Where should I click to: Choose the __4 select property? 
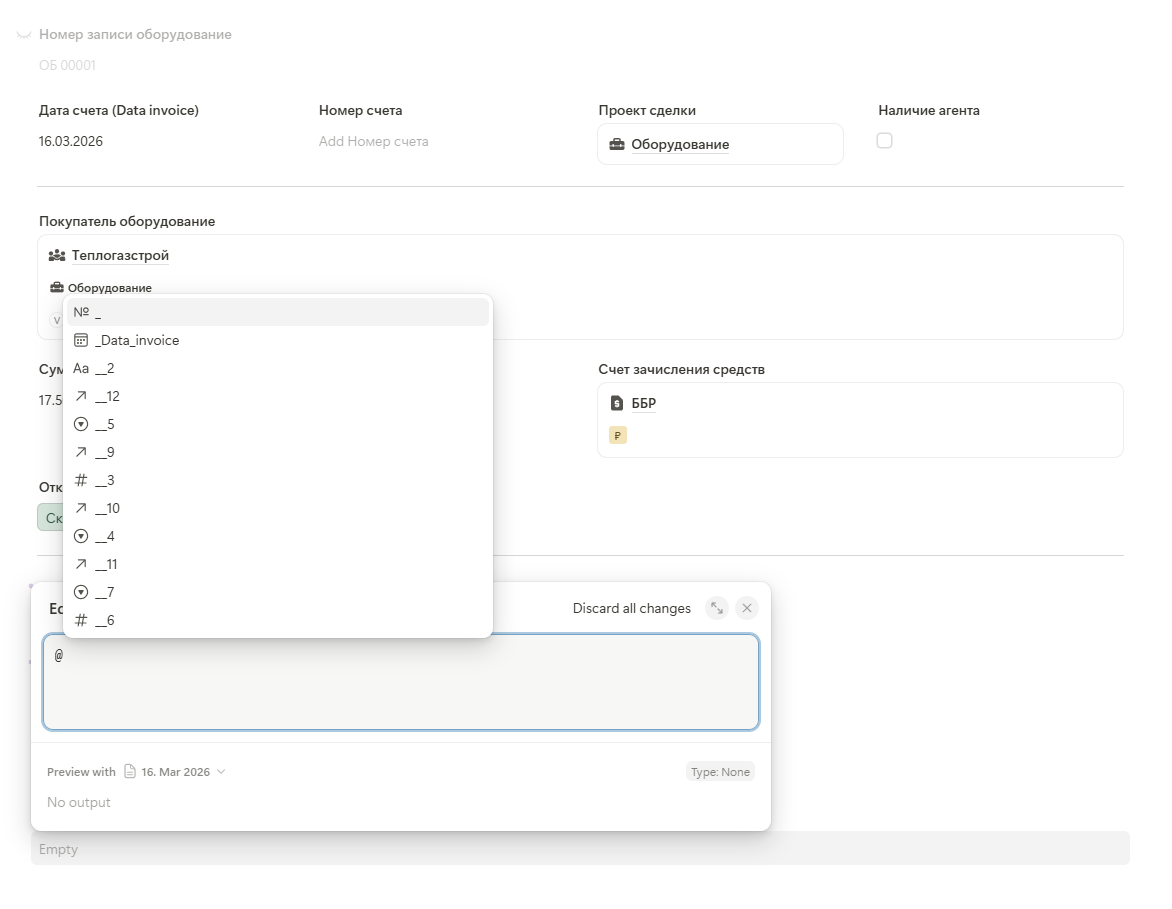[x=278, y=537]
